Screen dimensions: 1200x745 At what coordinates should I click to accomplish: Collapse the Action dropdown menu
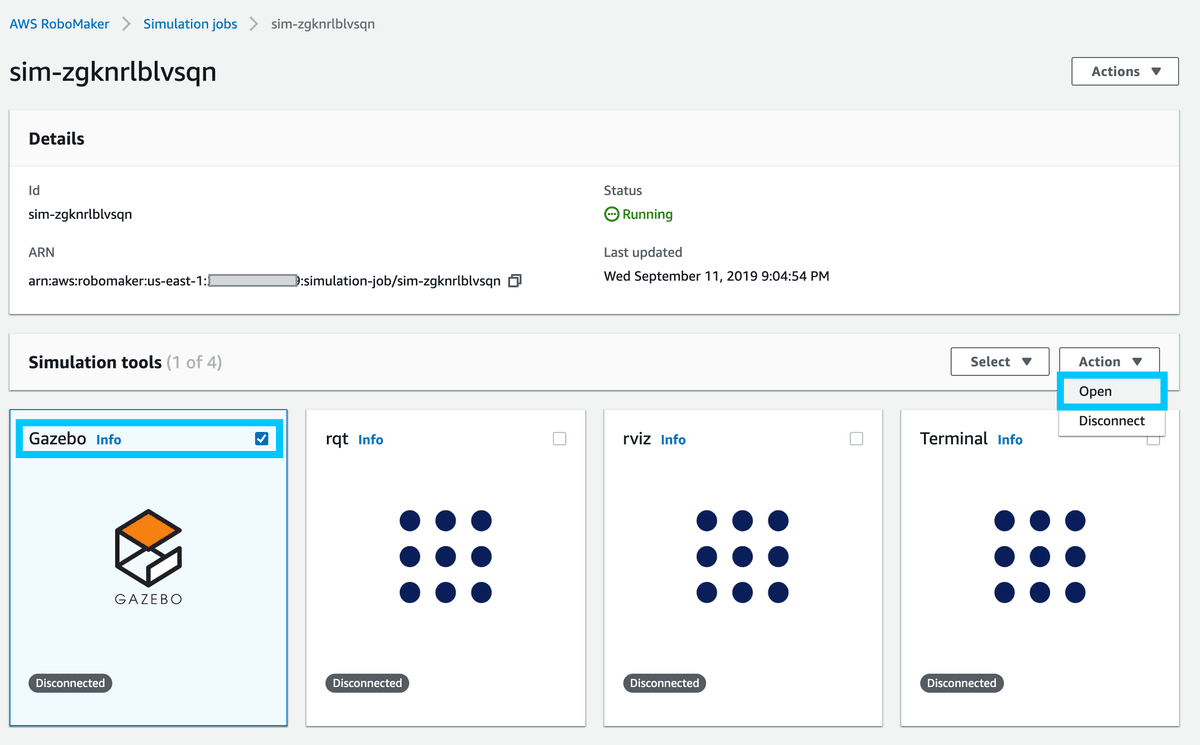coord(1109,362)
